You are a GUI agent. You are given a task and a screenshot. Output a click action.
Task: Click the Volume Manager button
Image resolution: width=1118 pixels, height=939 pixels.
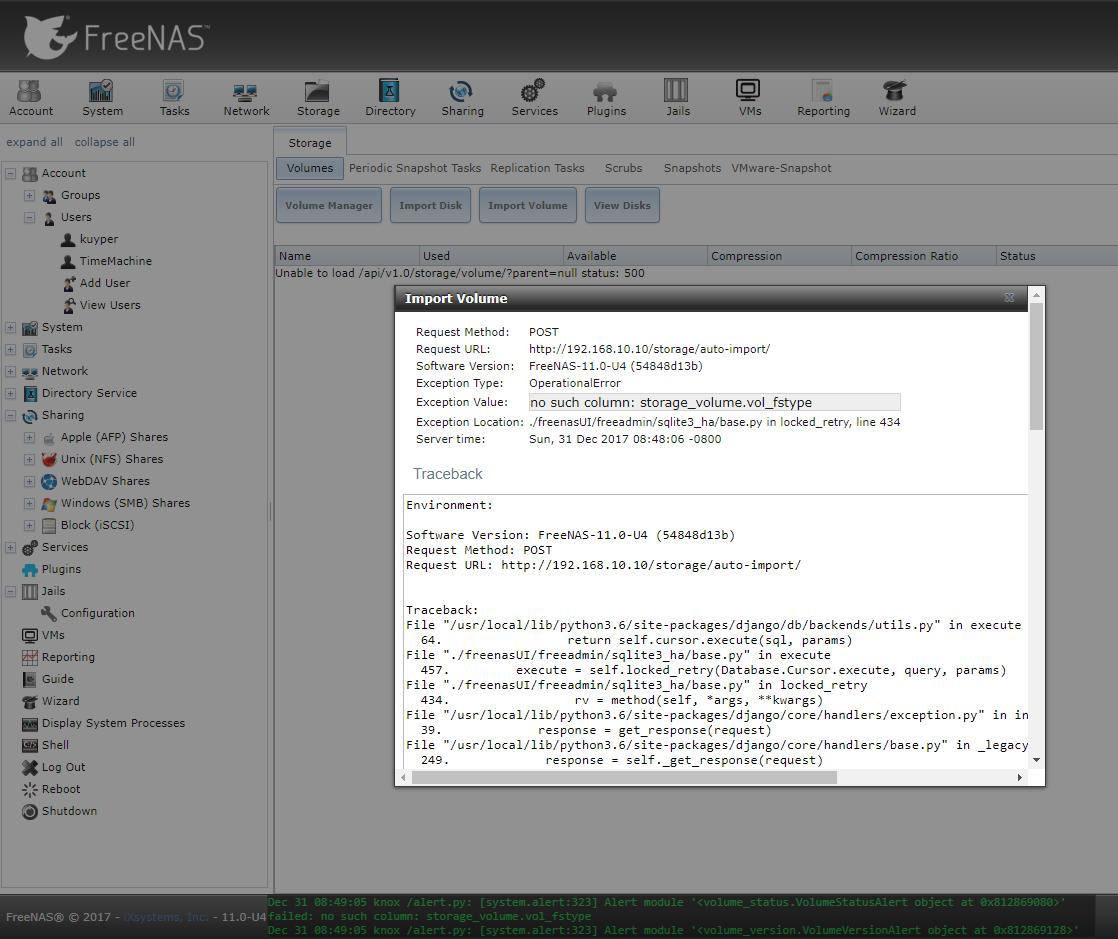(x=329, y=205)
